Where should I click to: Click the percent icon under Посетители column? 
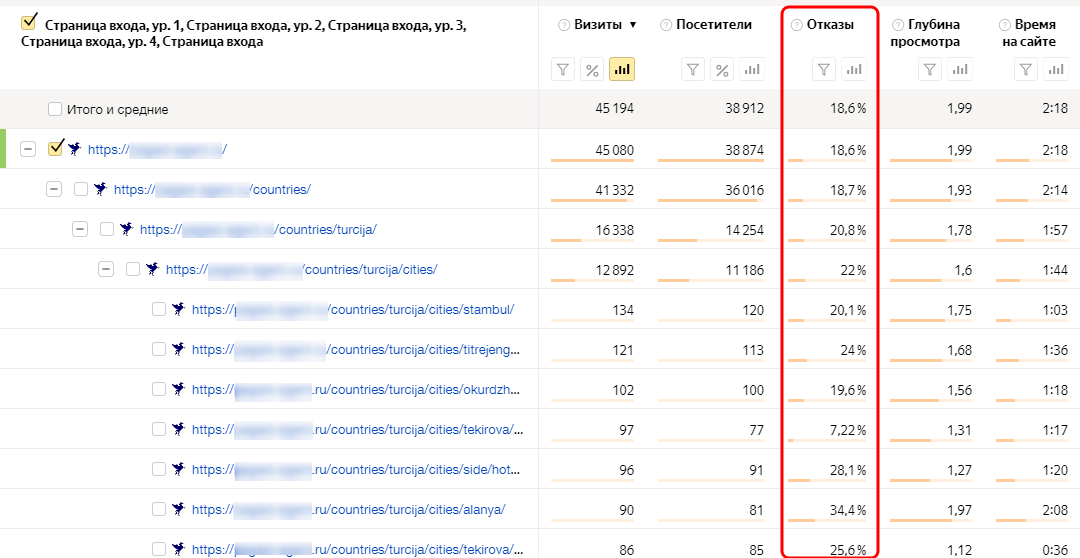[x=722, y=69]
